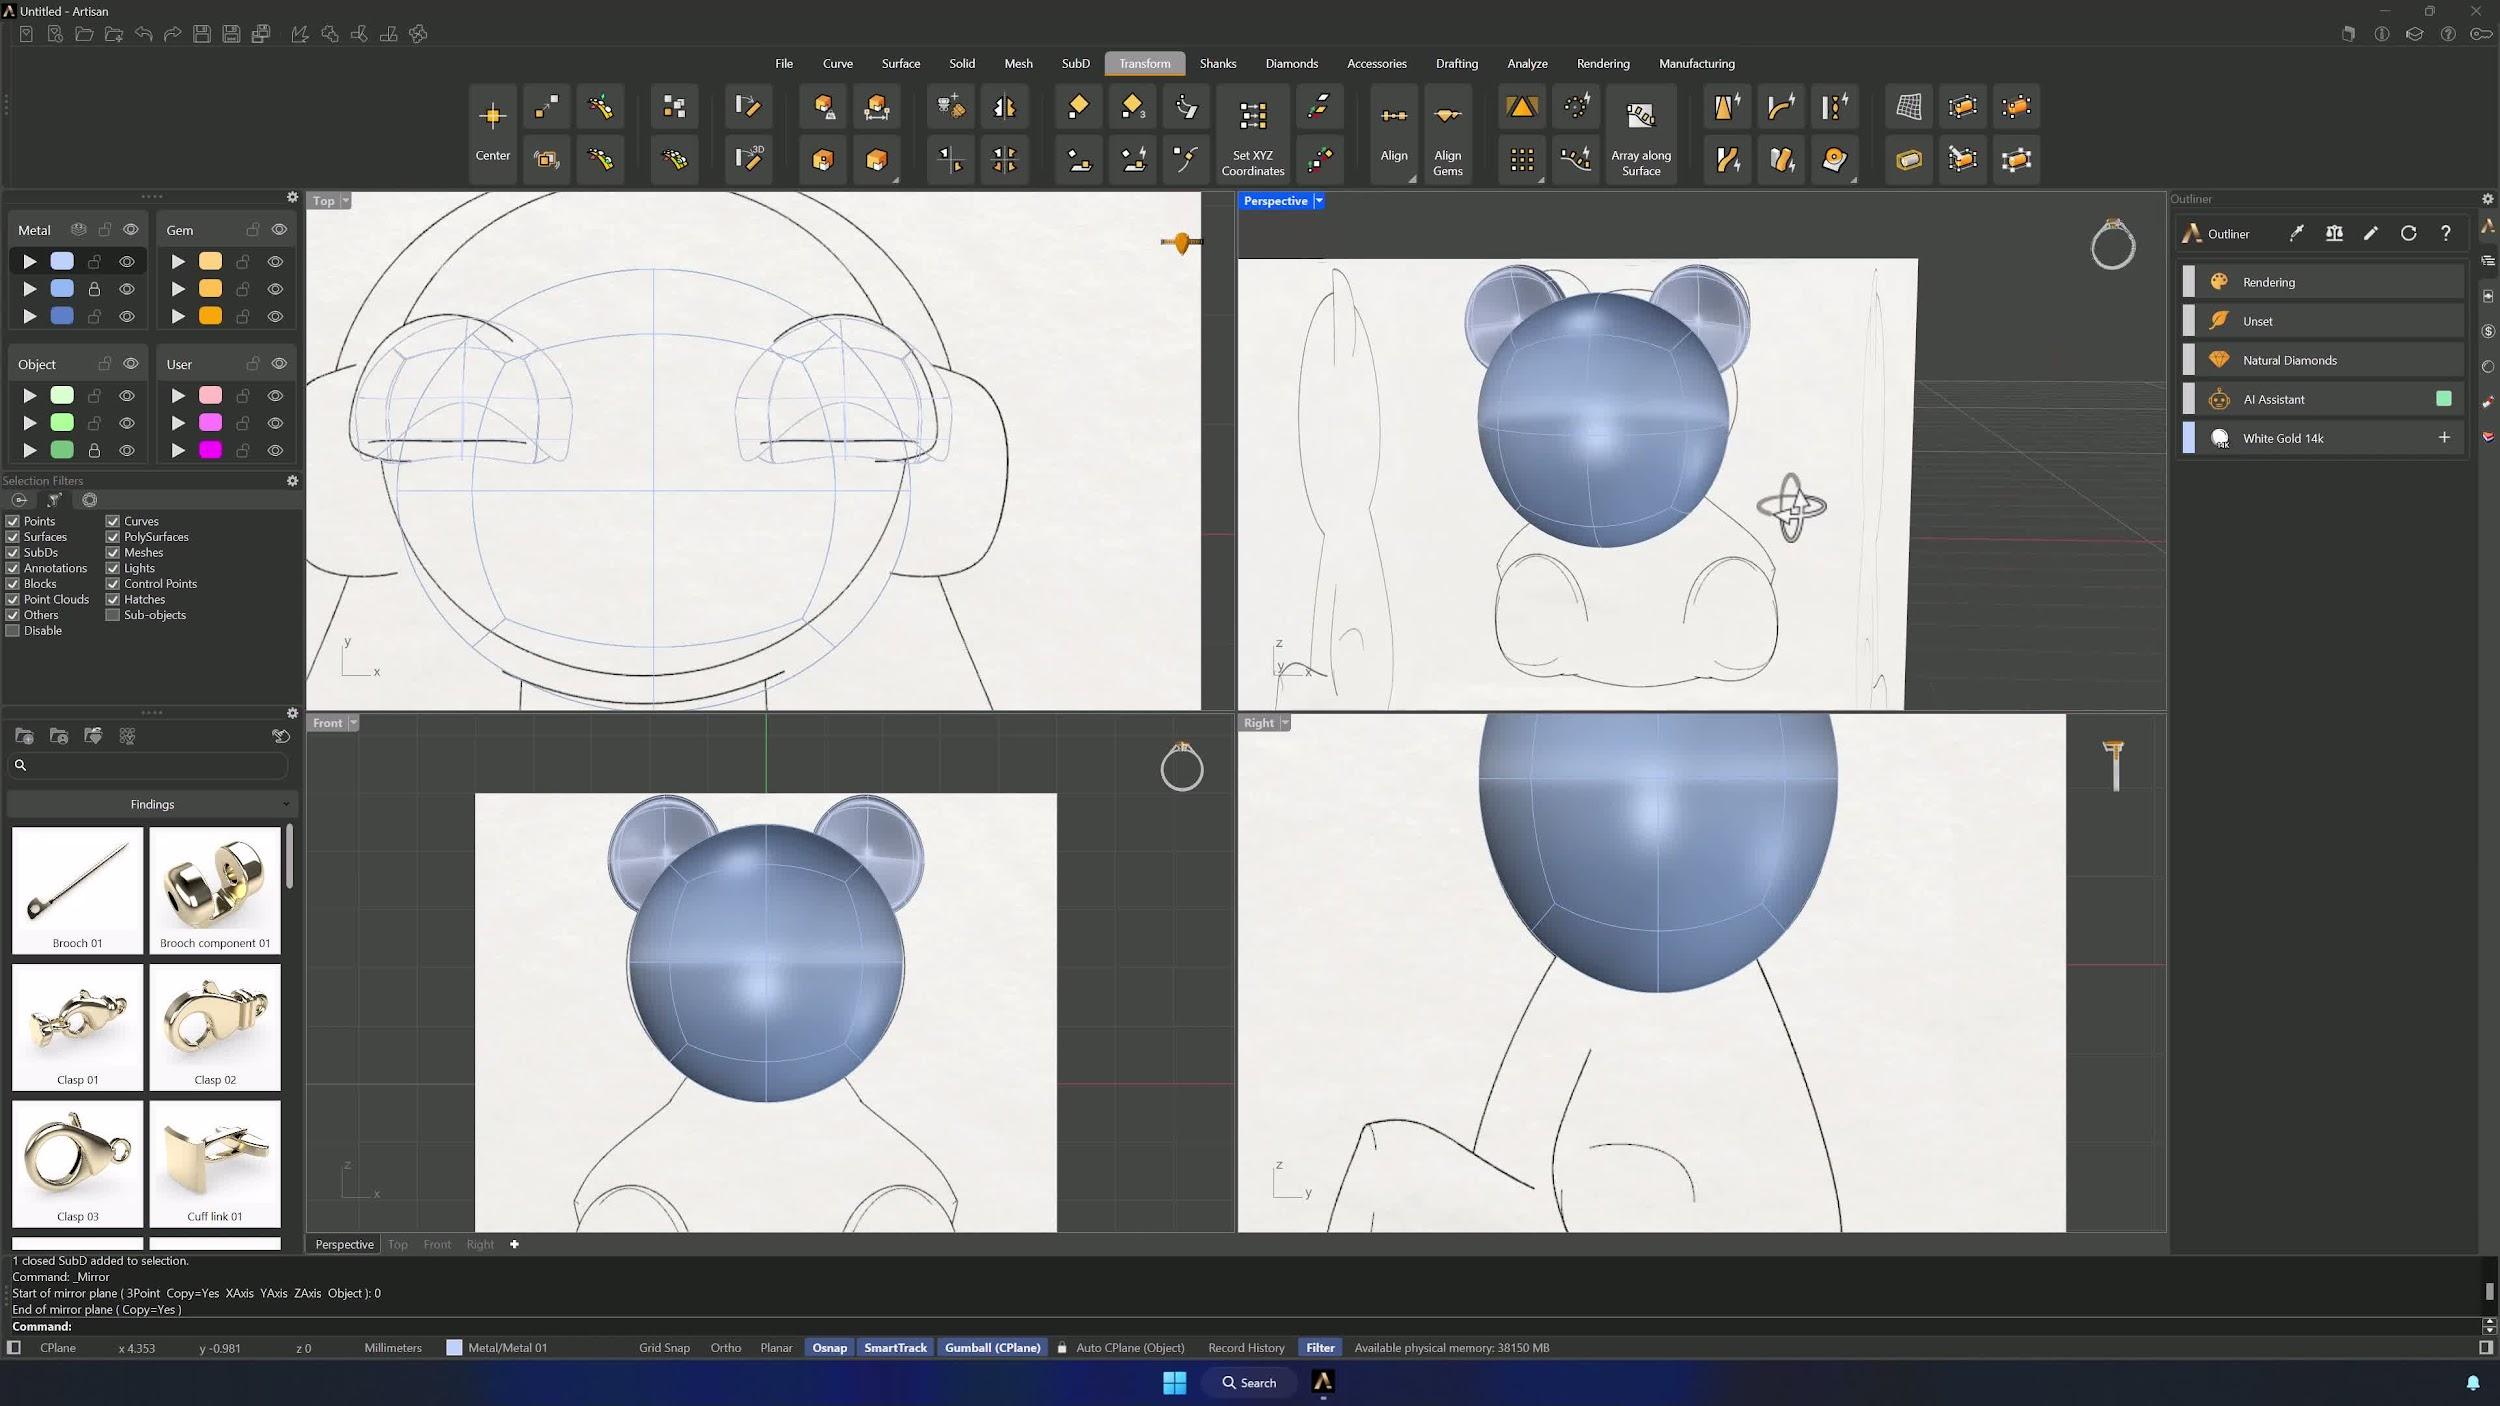The image size is (2500, 1406).
Task: Switch to the SubD ribbon tab
Action: (1075, 63)
